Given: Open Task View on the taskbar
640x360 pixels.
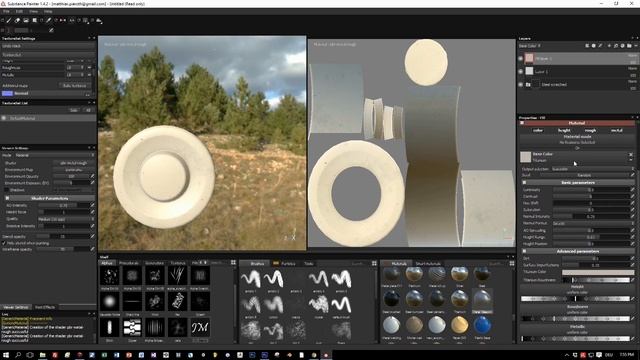Looking at the screenshot, I should [30, 355].
